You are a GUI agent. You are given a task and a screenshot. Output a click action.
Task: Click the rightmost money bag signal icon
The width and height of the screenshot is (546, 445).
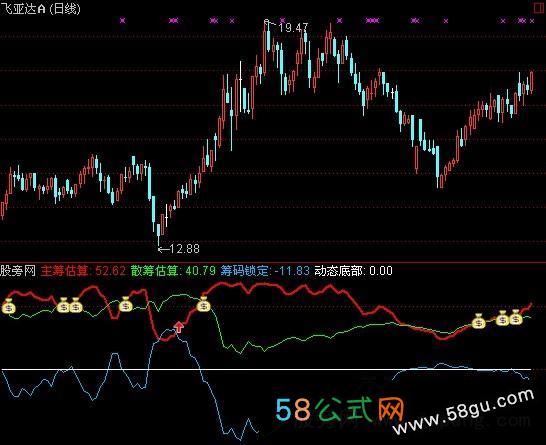click(516, 317)
